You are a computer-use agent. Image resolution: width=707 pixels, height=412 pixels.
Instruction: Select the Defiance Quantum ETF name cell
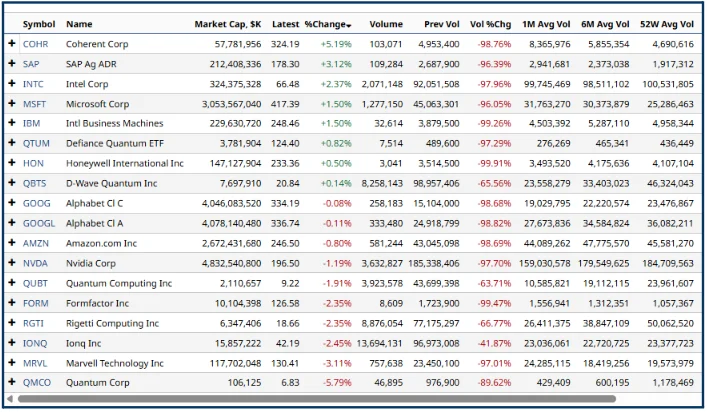coord(115,143)
